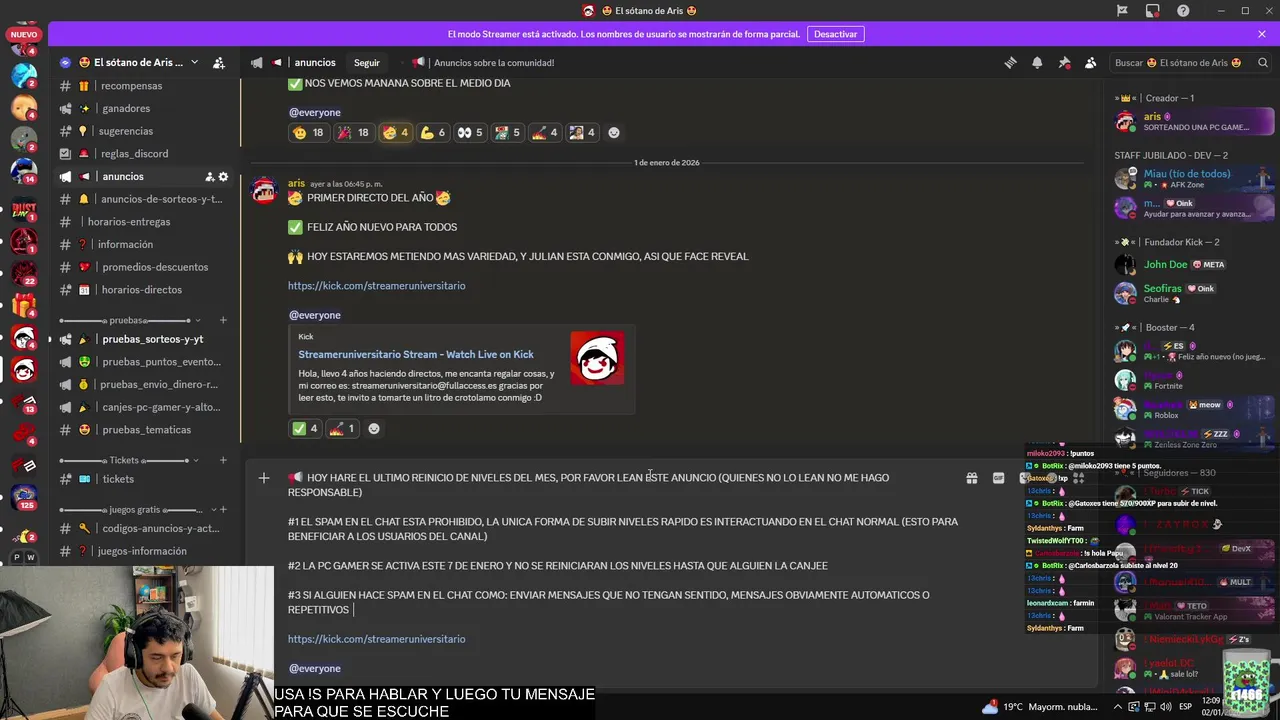Open the Kick stream thumbnail logo
Viewport: 1280px width, 720px height.
coord(597,358)
